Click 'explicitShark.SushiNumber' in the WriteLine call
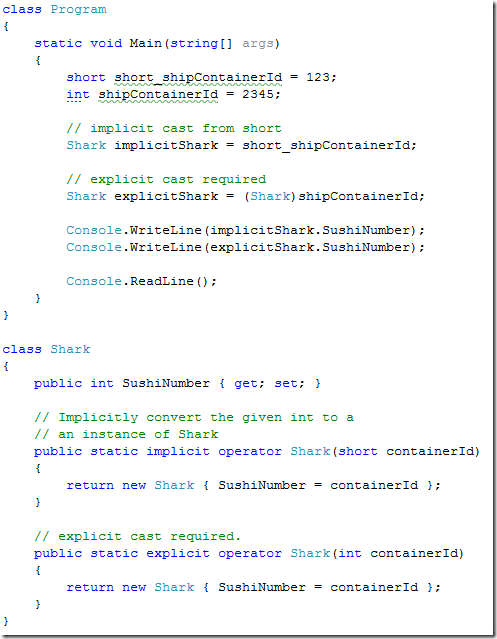497x639 pixels. coord(310,247)
